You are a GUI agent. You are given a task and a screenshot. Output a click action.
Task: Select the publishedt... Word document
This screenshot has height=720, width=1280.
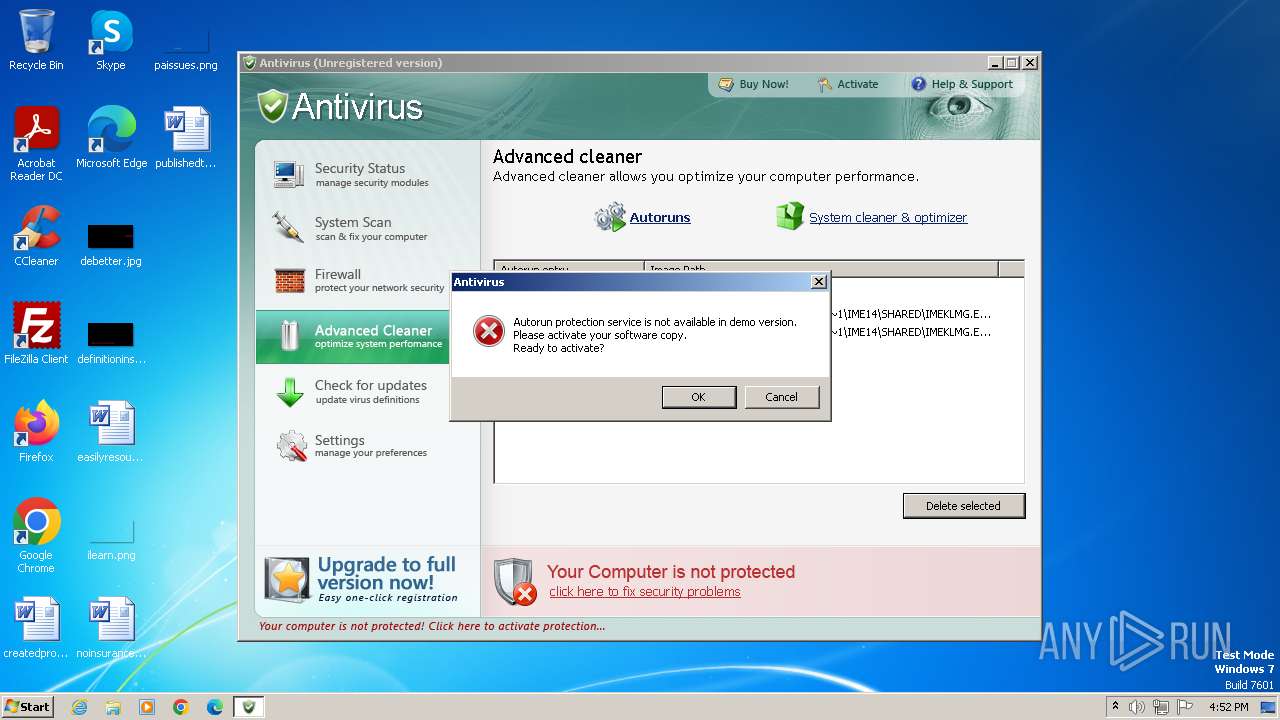pos(186,137)
